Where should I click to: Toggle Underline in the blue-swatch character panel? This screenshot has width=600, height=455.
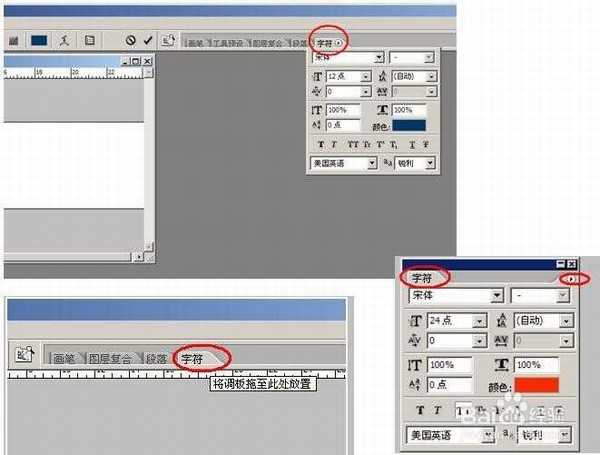click(412, 145)
